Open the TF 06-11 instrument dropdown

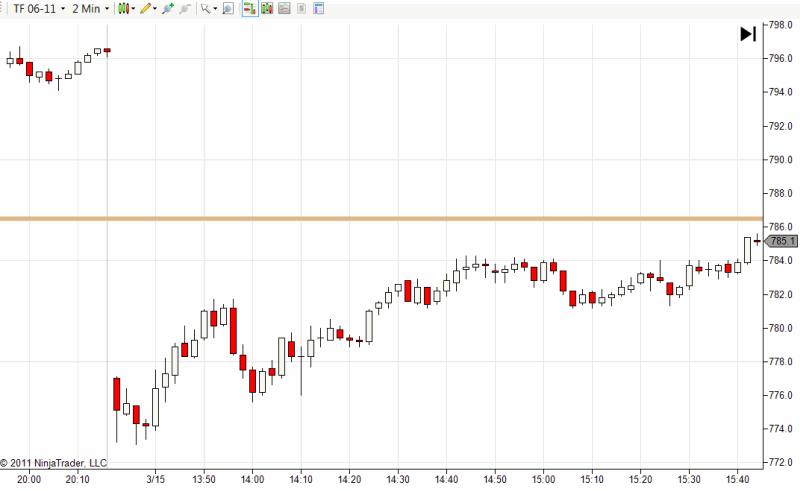coord(39,9)
